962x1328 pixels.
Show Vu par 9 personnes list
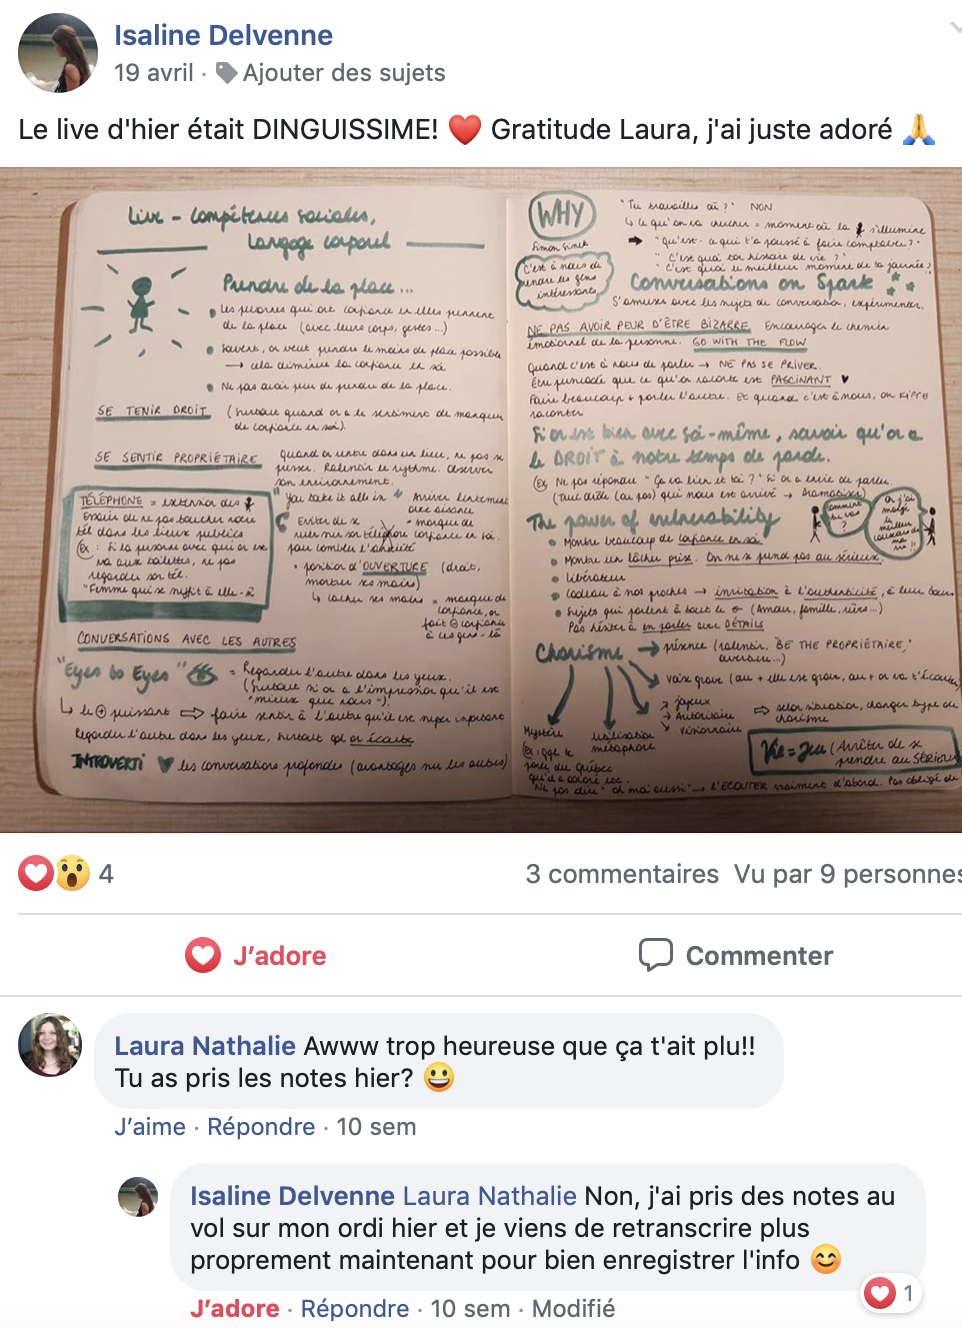point(848,874)
